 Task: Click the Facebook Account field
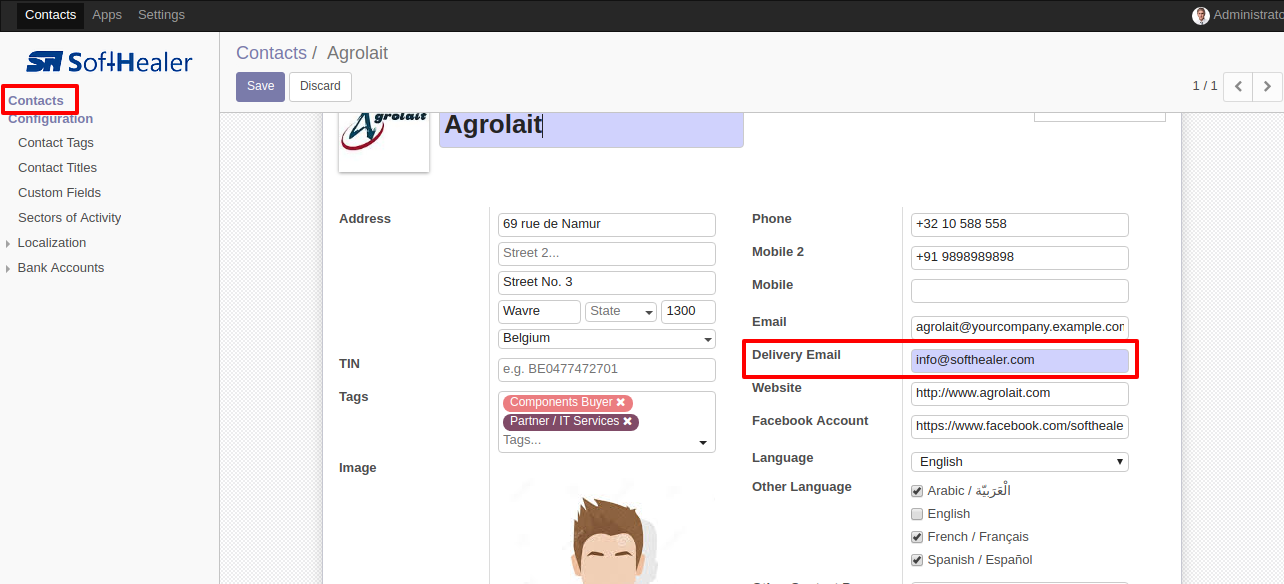pos(1019,427)
